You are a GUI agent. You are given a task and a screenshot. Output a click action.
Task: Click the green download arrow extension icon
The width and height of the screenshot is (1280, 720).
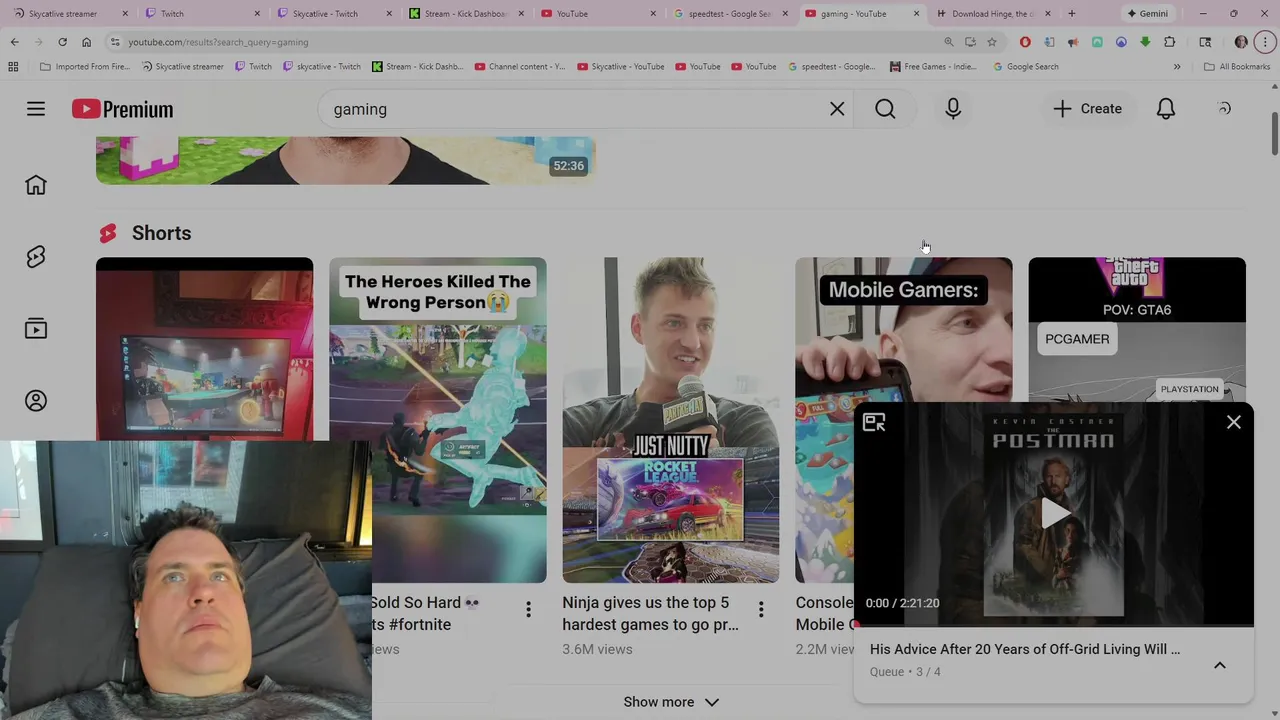coord(1145,42)
